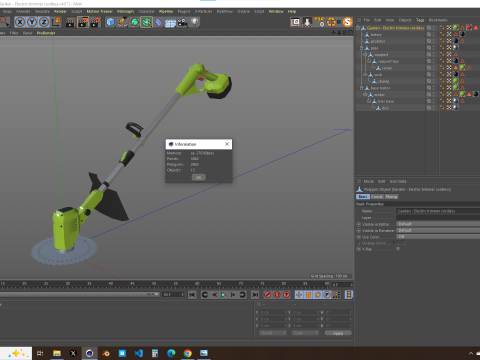Viewport: 480px width, 360px height.
Task: Play the animation forwards
Action: click(x=223, y=295)
